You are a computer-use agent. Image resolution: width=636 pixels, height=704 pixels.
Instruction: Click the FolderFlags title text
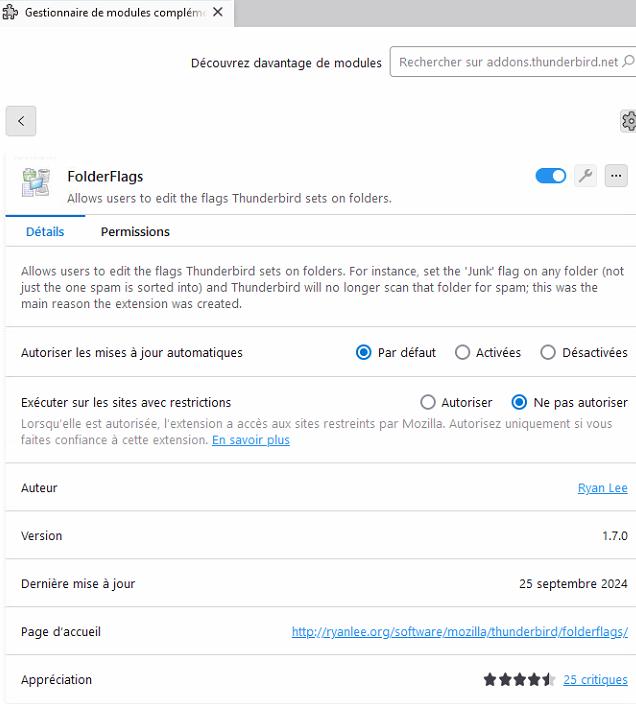105,176
